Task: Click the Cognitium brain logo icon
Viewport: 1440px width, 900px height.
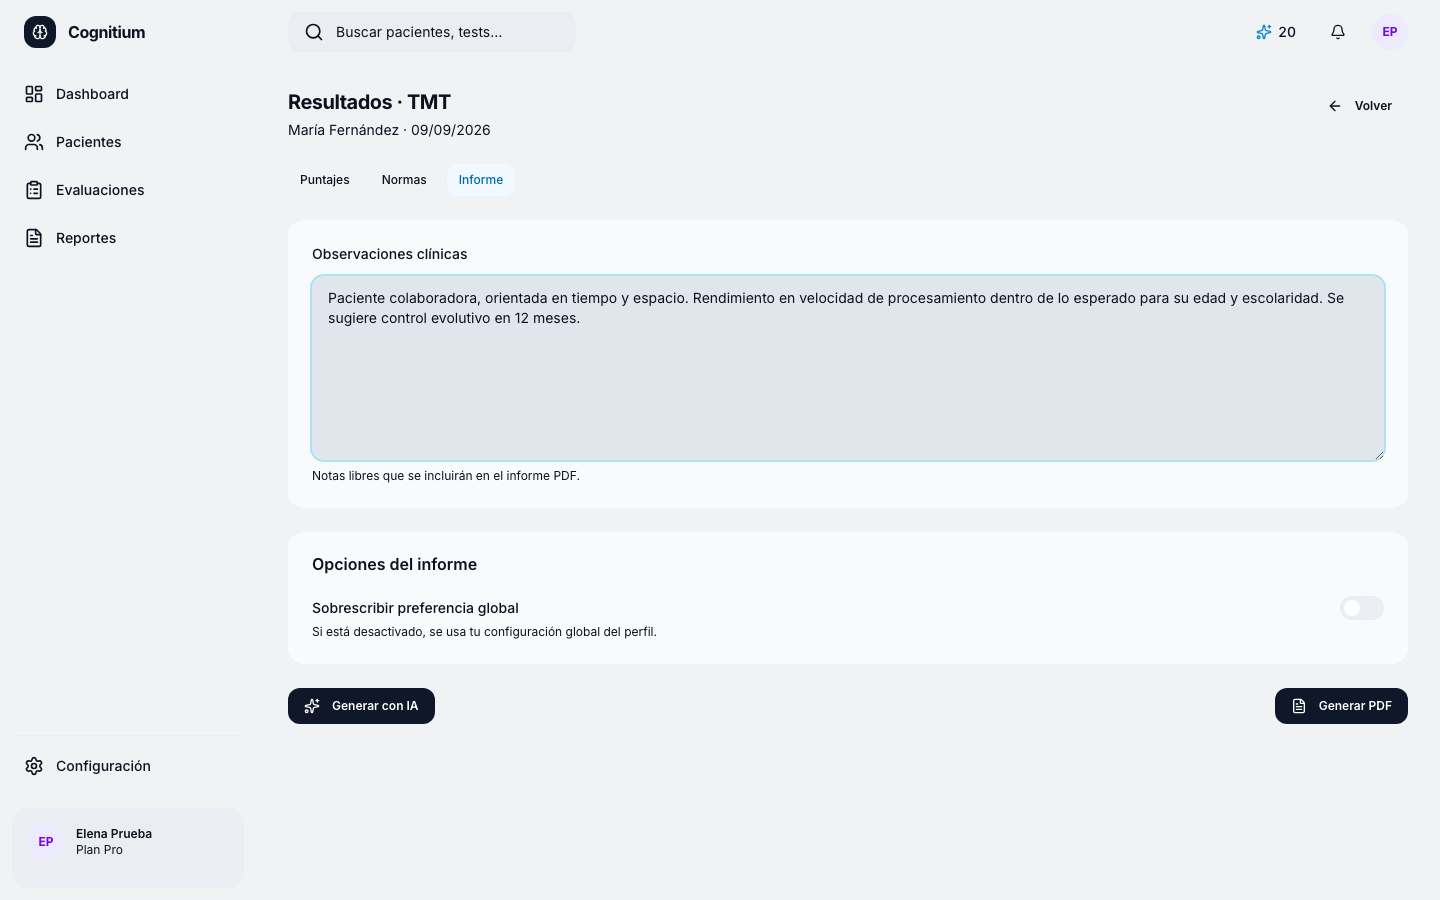Action: click(40, 32)
